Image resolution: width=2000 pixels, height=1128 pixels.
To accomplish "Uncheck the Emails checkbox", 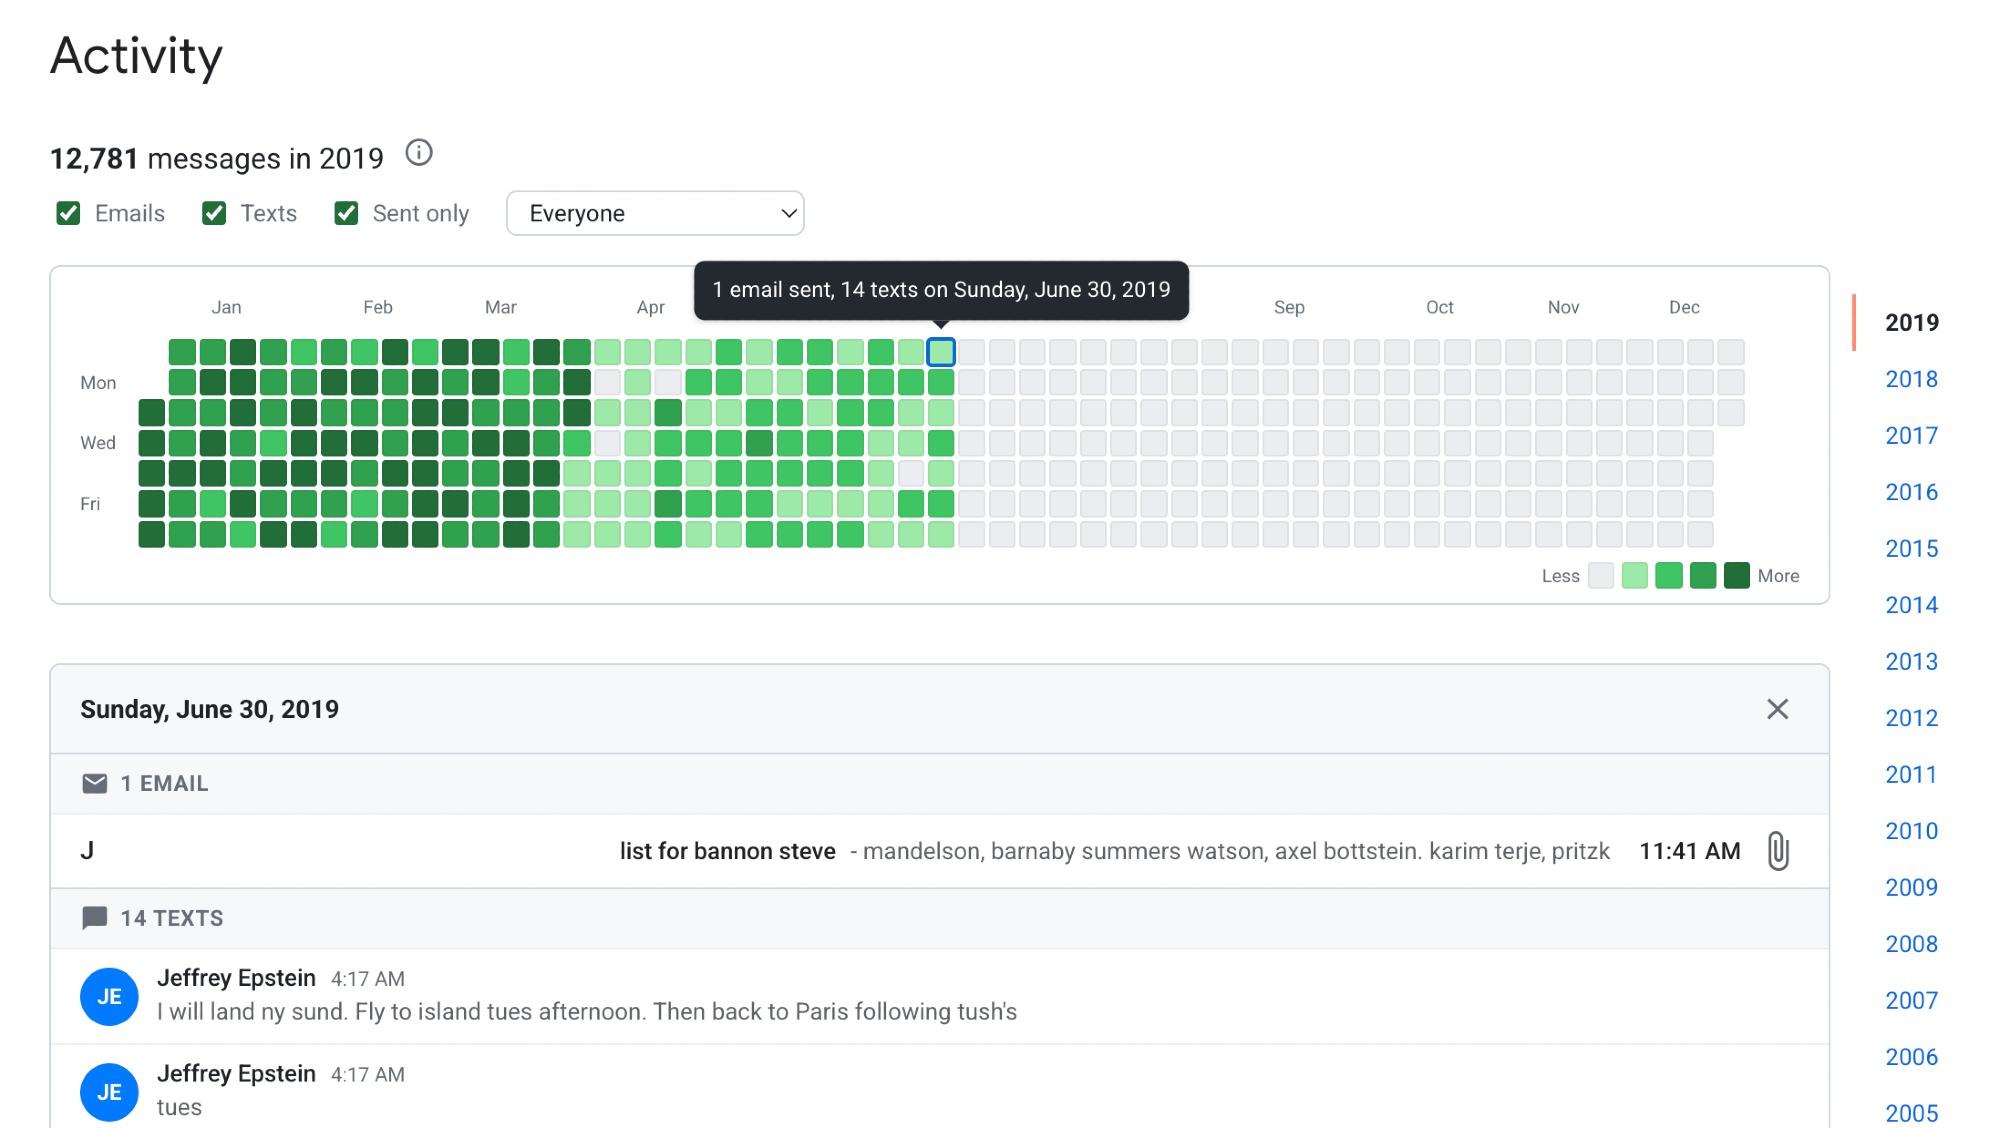I will [x=68, y=213].
